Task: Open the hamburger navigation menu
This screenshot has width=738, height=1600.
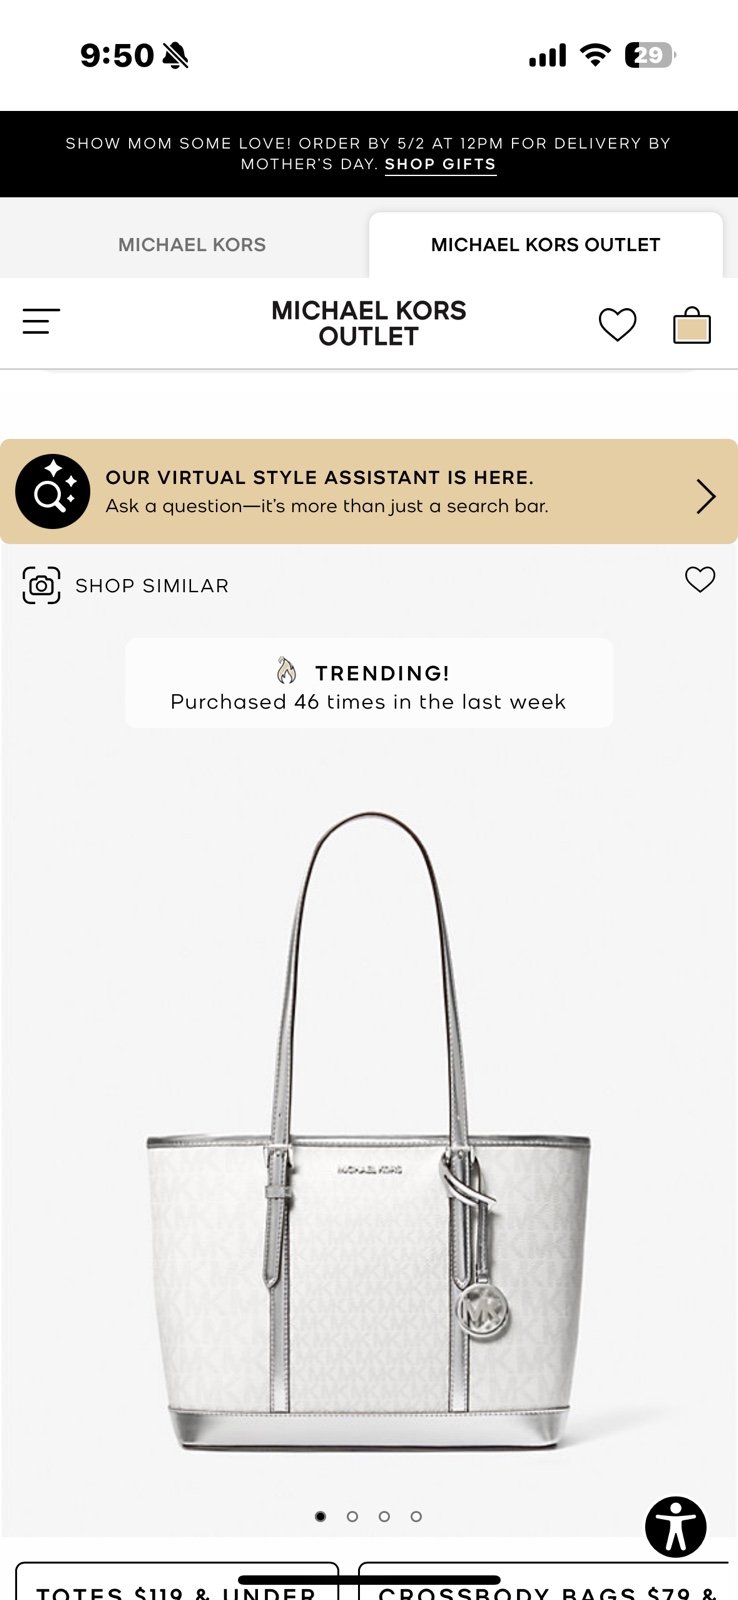Action: [41, 321]
